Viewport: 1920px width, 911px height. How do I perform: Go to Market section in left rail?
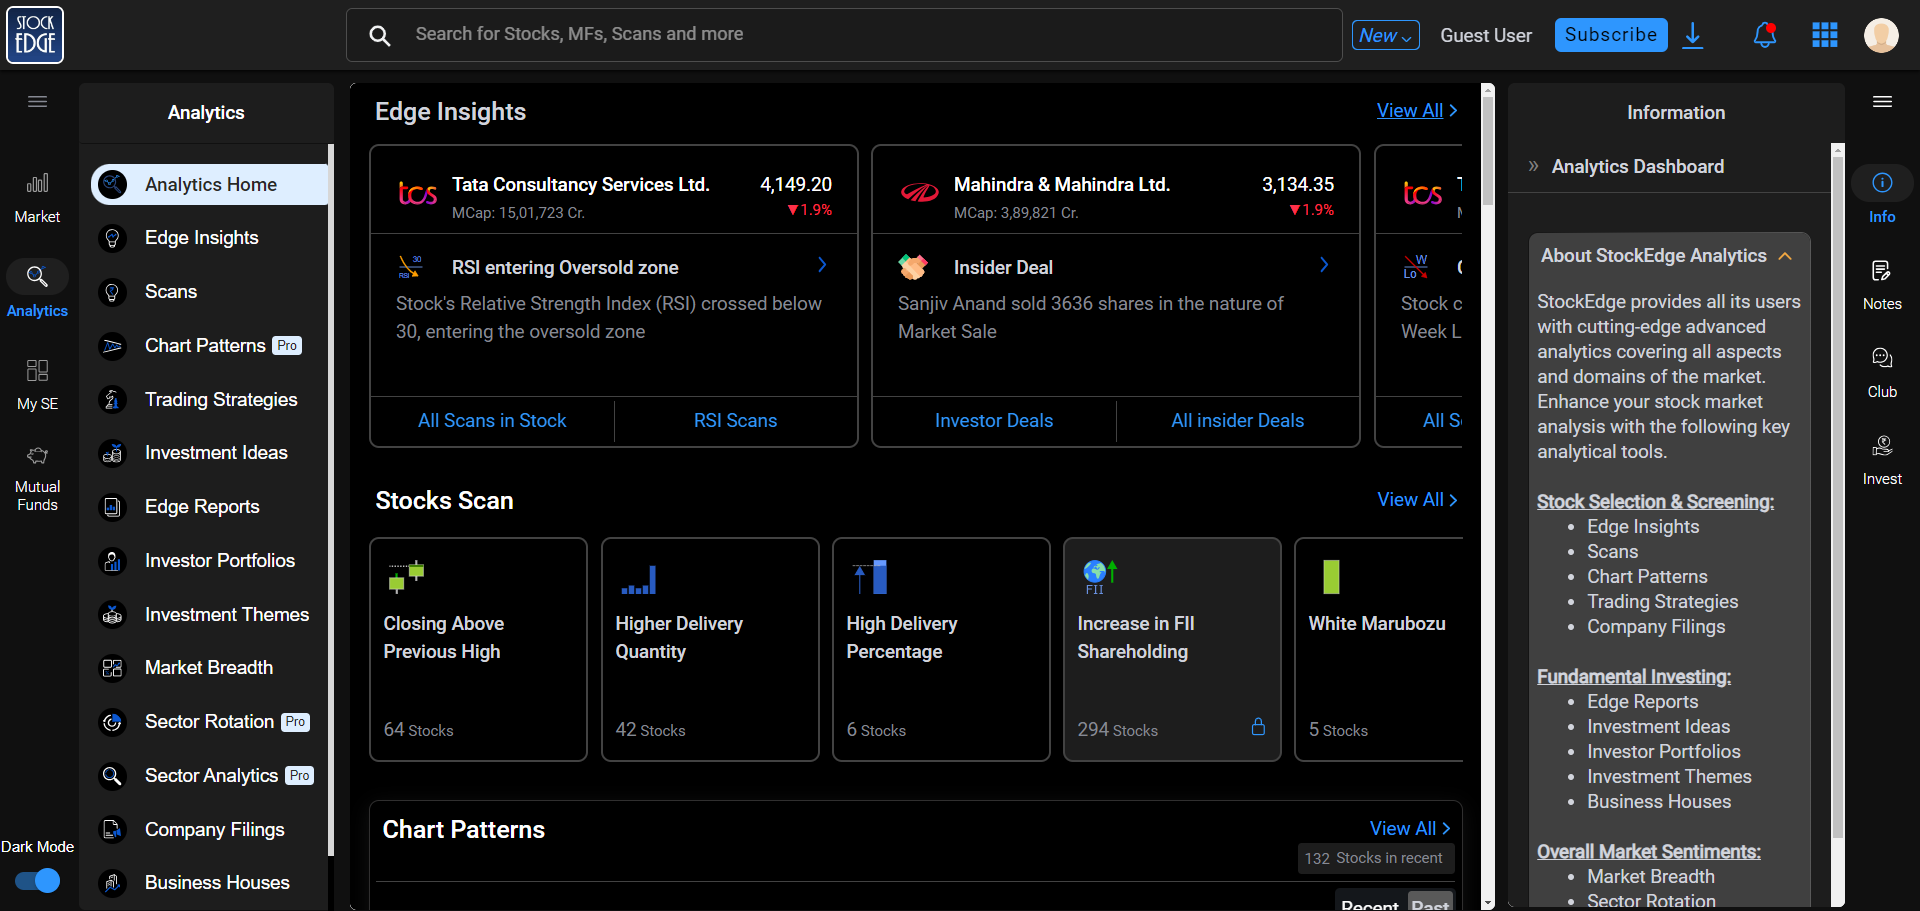click(x=37, y=198)
